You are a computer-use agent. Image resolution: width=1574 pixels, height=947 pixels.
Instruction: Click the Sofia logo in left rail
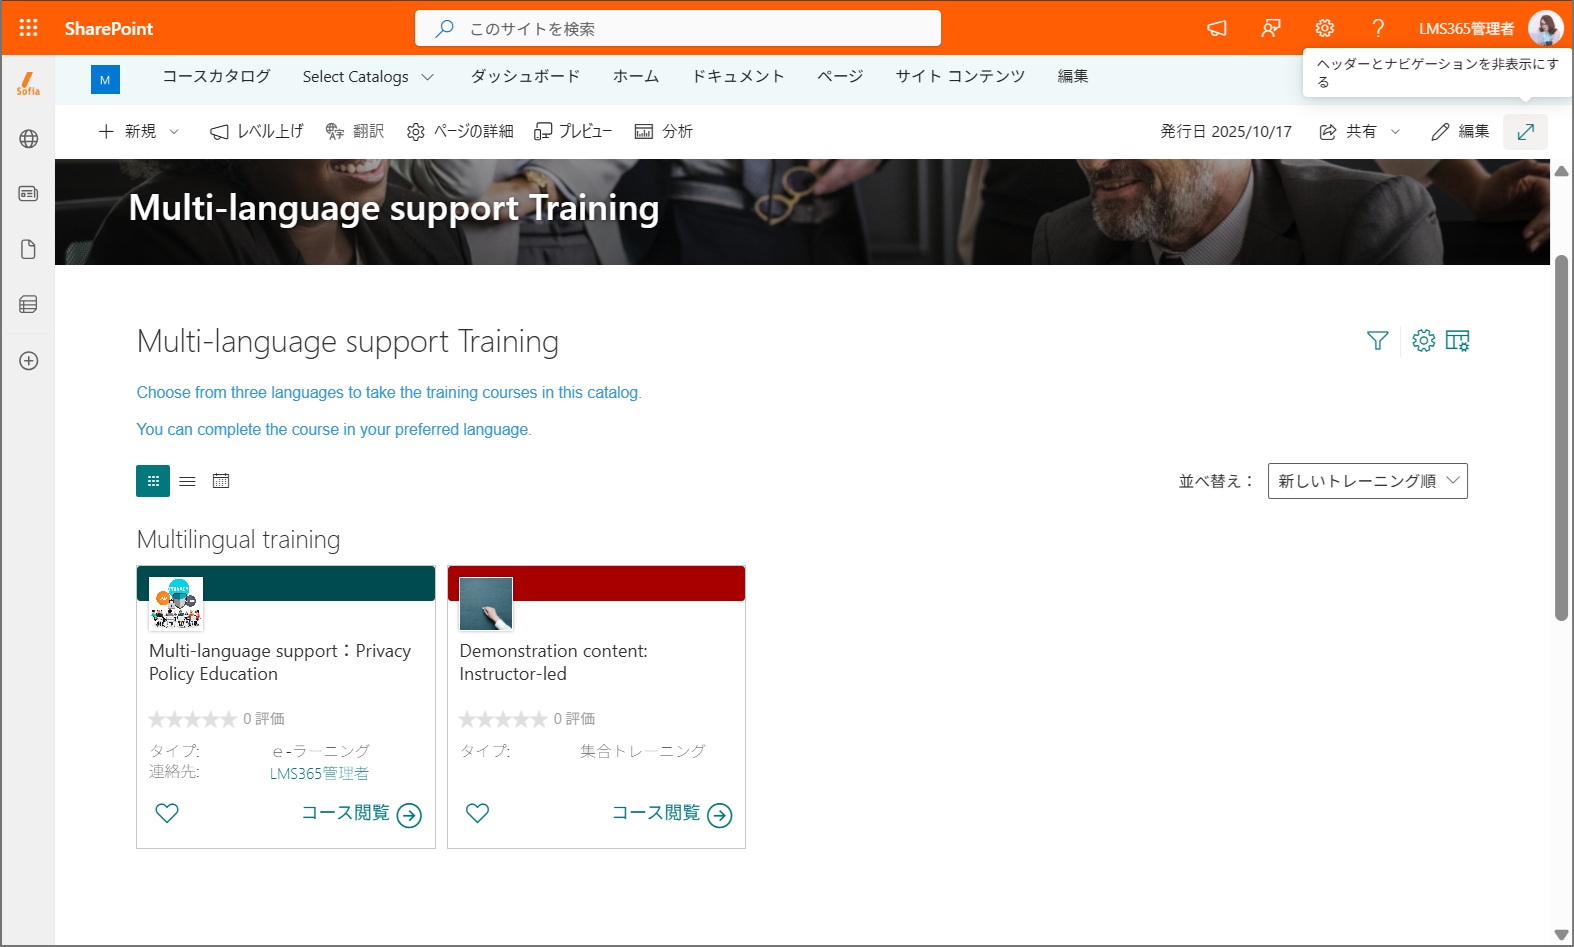coord(28,84)
